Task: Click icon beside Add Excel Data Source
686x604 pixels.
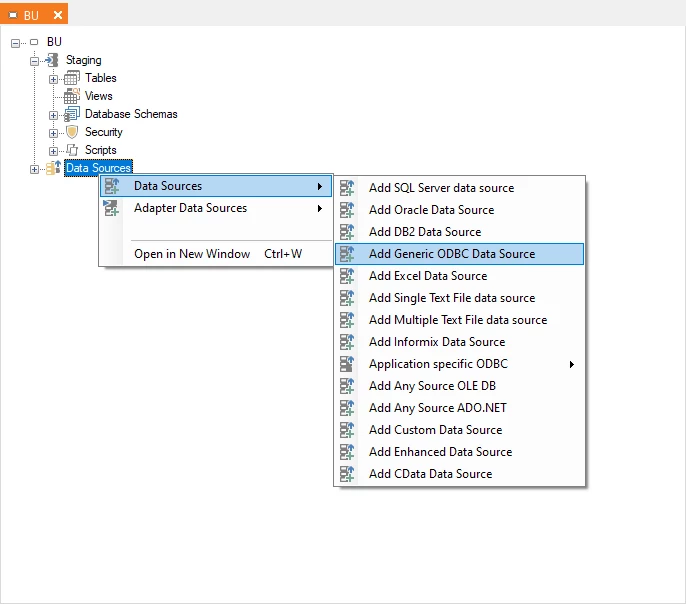Action: (x=347, y=276)
